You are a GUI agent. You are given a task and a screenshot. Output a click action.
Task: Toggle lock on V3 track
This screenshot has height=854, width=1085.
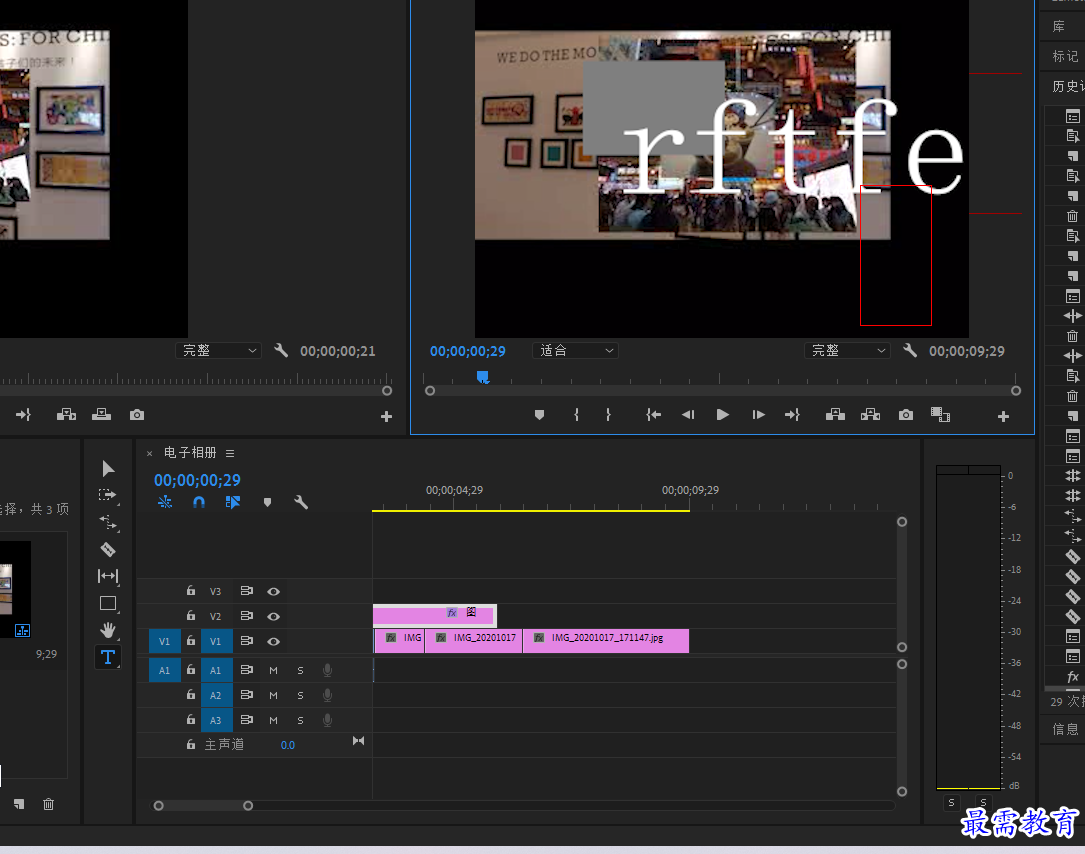tap(190, 590)
